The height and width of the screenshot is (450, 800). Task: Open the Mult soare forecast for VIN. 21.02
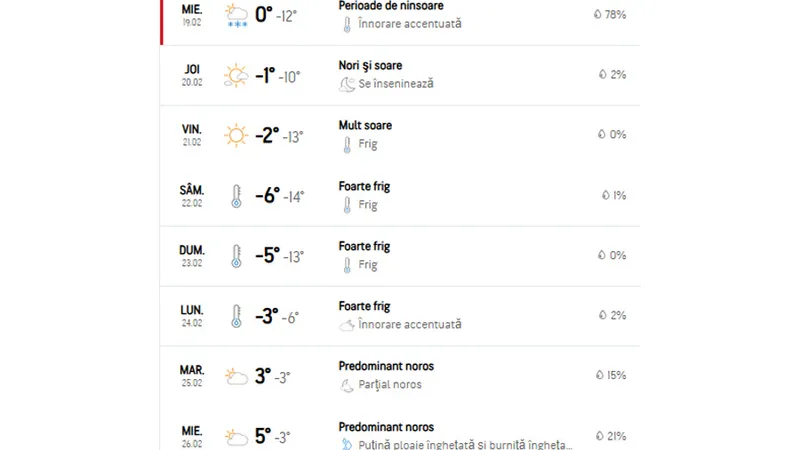click(365, 126)
